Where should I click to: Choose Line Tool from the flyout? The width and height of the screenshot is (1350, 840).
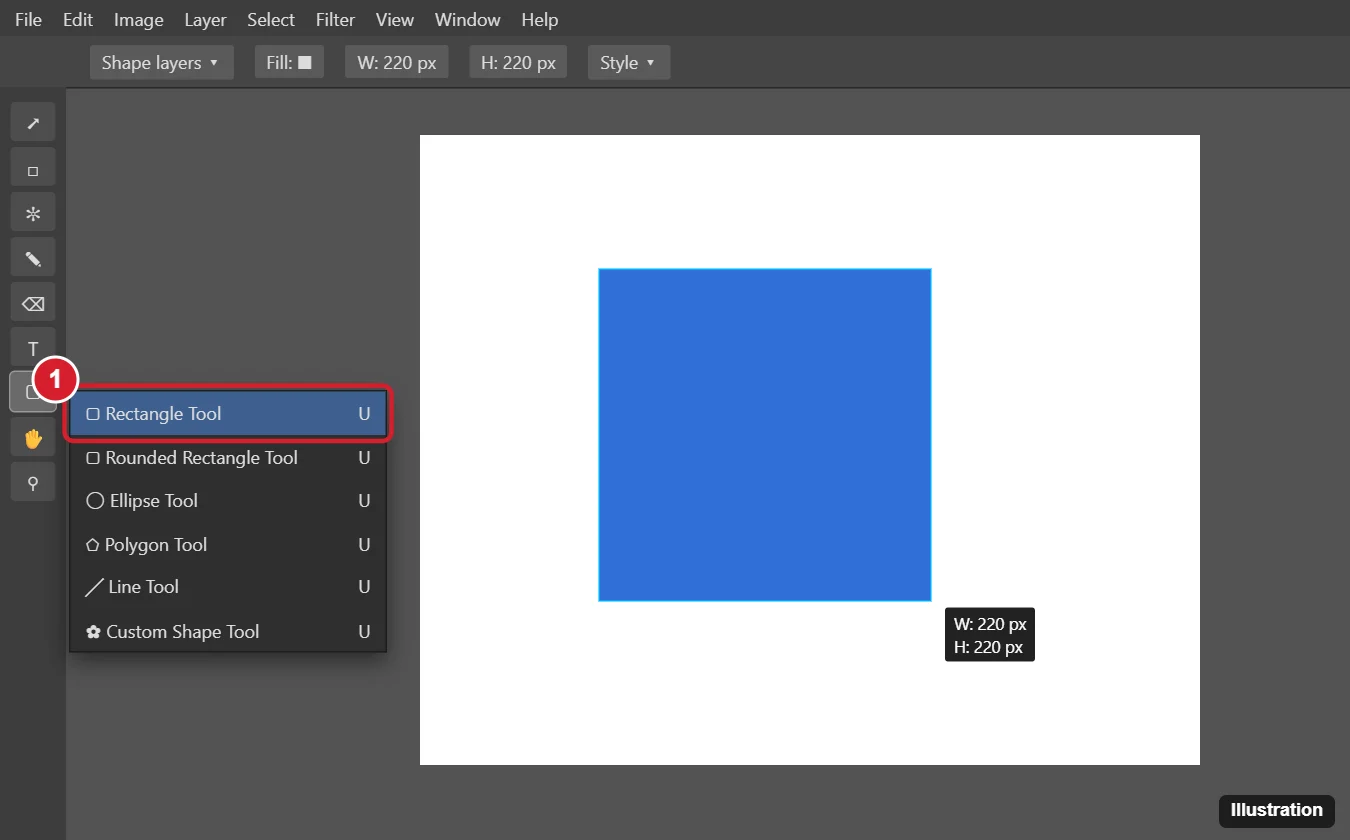coord(228,587)
